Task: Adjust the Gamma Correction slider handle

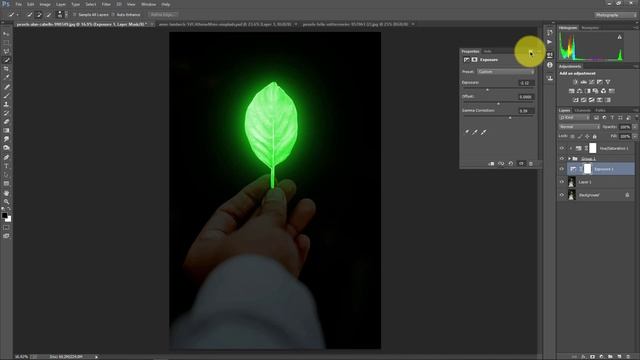Action: [510, 118]
